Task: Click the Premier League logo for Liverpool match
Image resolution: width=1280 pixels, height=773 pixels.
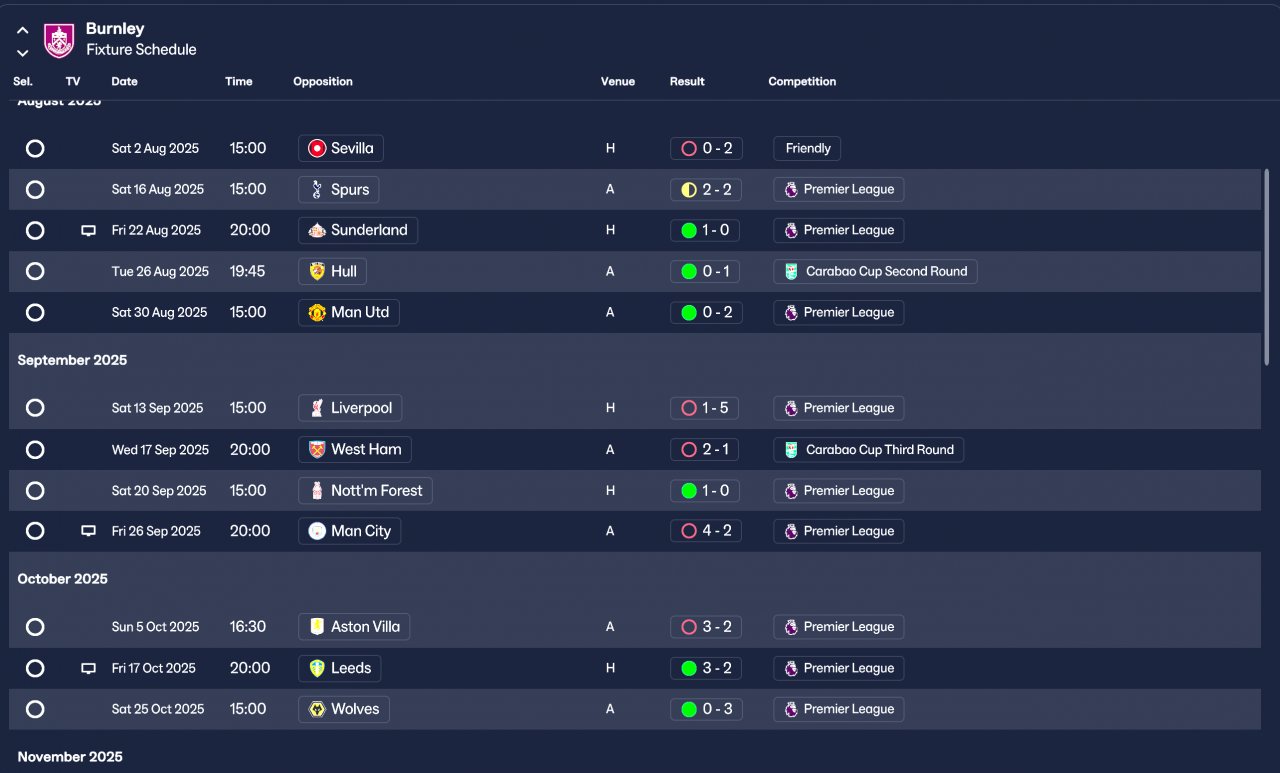Action: pos(791,409)
